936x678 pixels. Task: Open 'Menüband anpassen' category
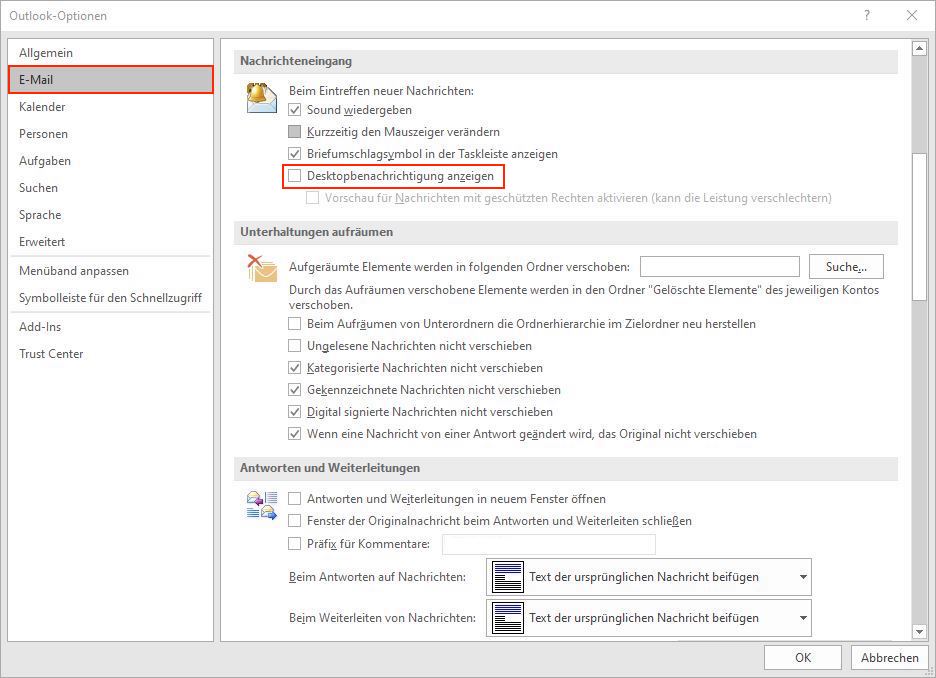tap(111, 271)
